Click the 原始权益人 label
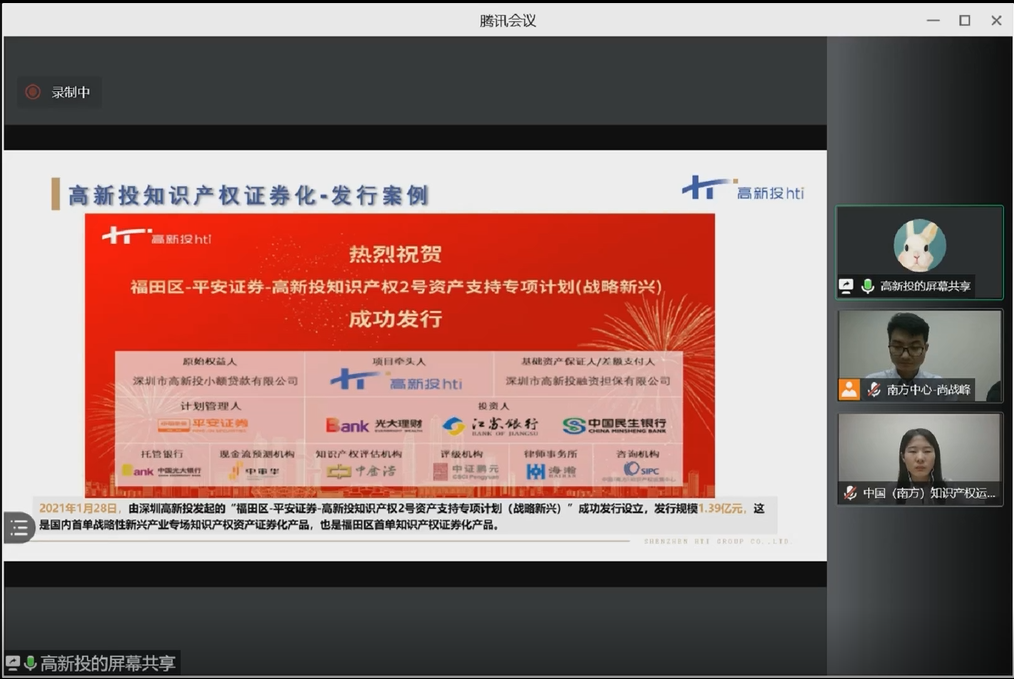This screenshot has height=679, width=1014. pyautogui.click(x=210, y=361)
